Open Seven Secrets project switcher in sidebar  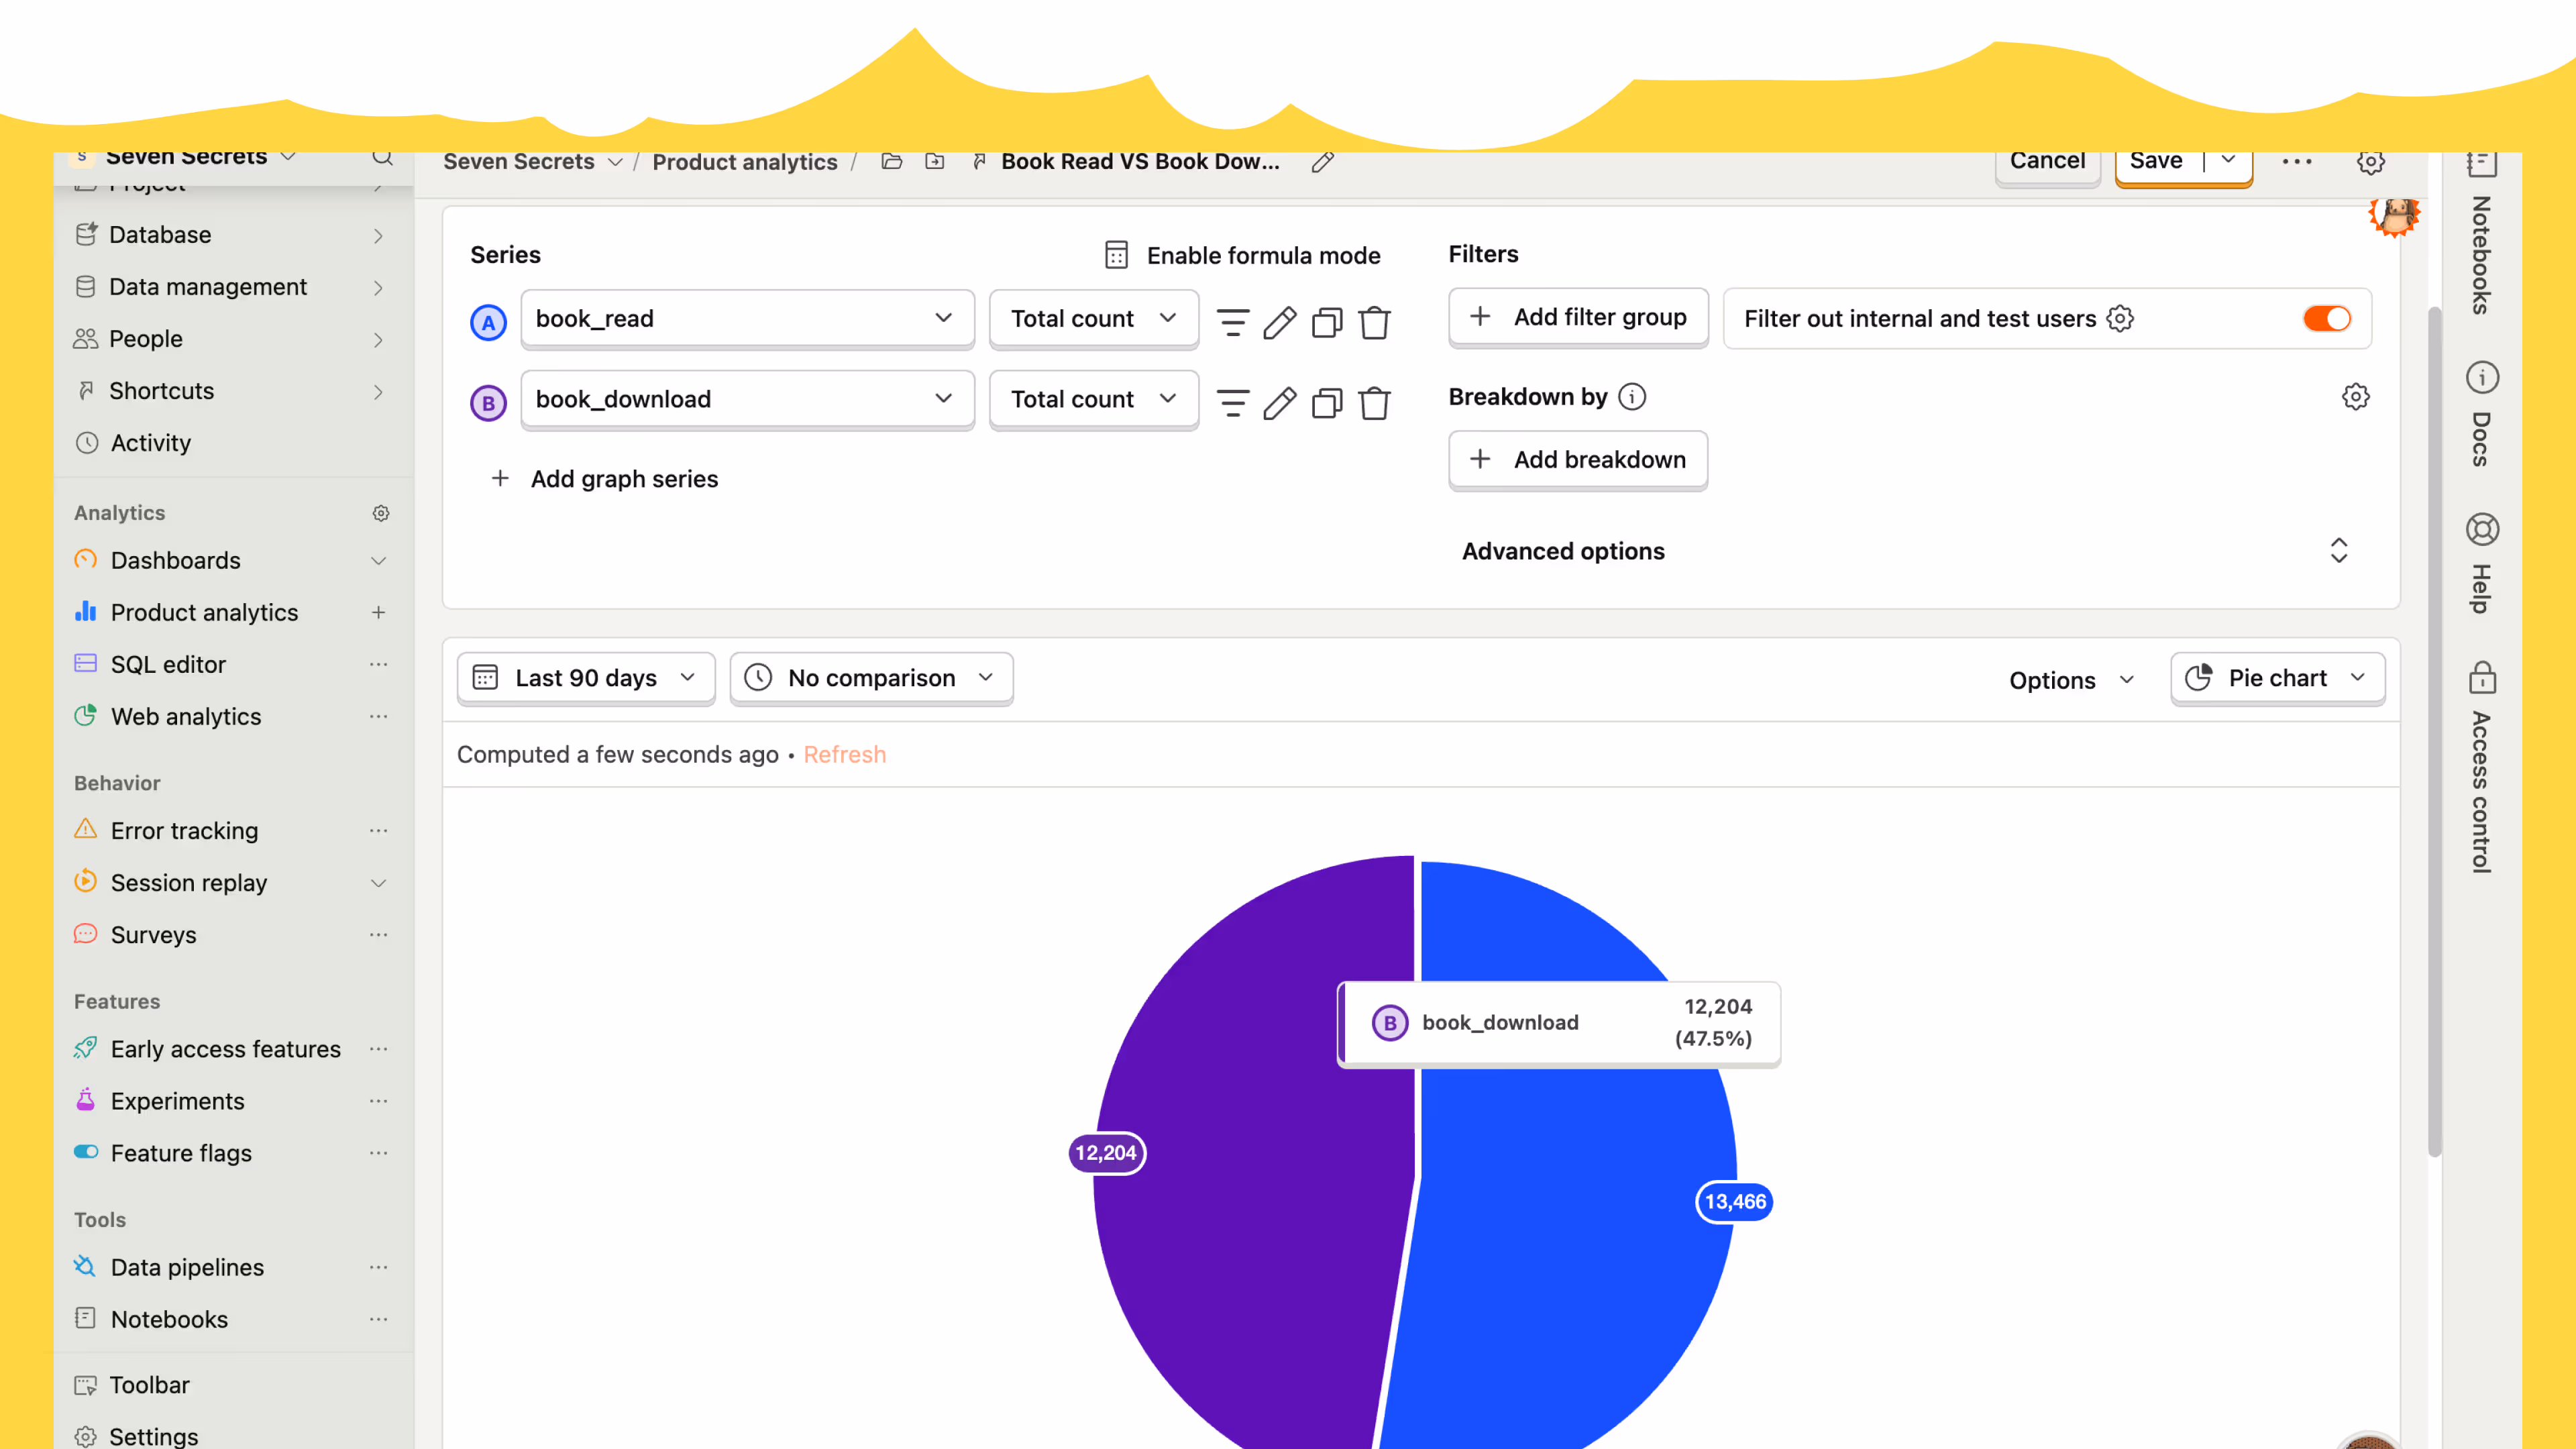point(186,158)
